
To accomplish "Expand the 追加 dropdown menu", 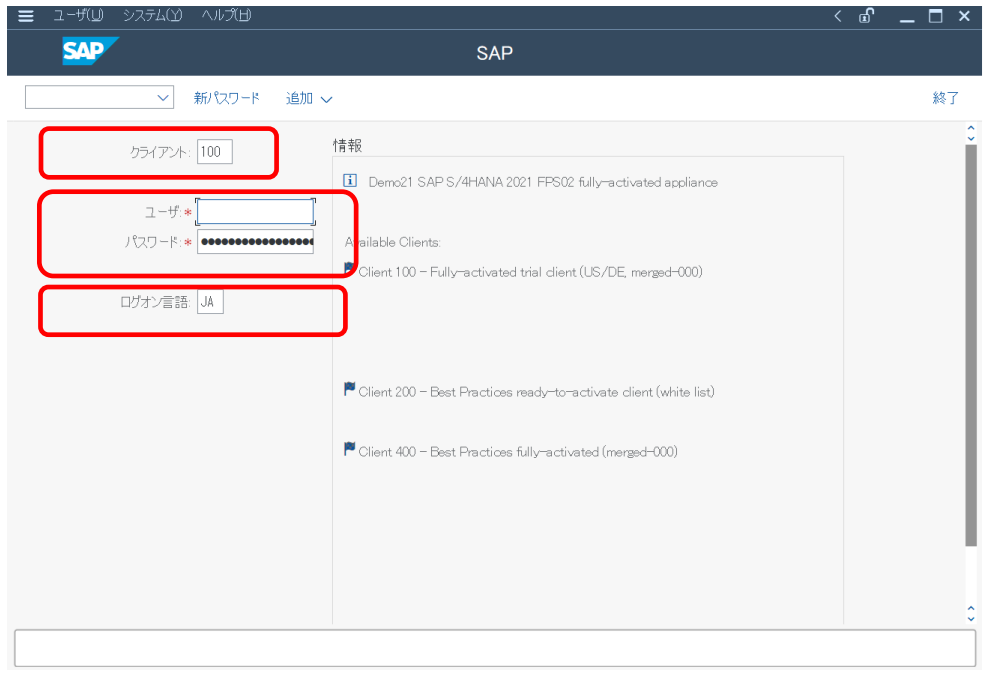I will click(308, 99).
